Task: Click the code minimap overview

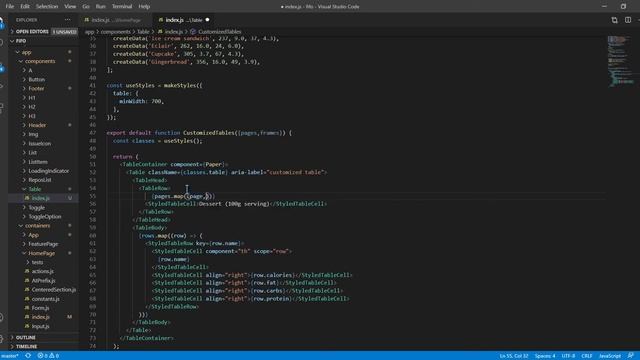Action: 621,61
